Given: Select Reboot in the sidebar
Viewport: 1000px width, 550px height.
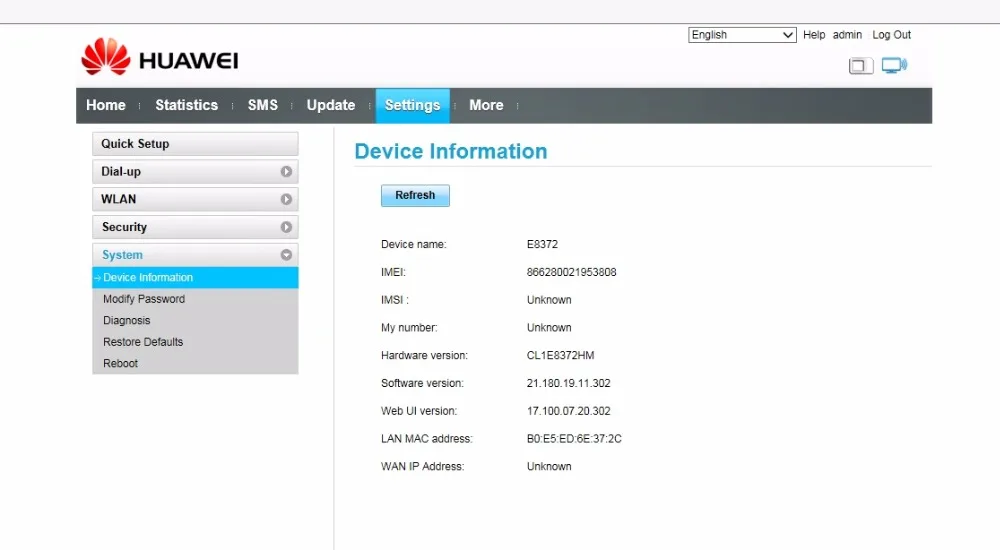Looking at the screenshot, I should pyautogui.click(x=121, y=364).
